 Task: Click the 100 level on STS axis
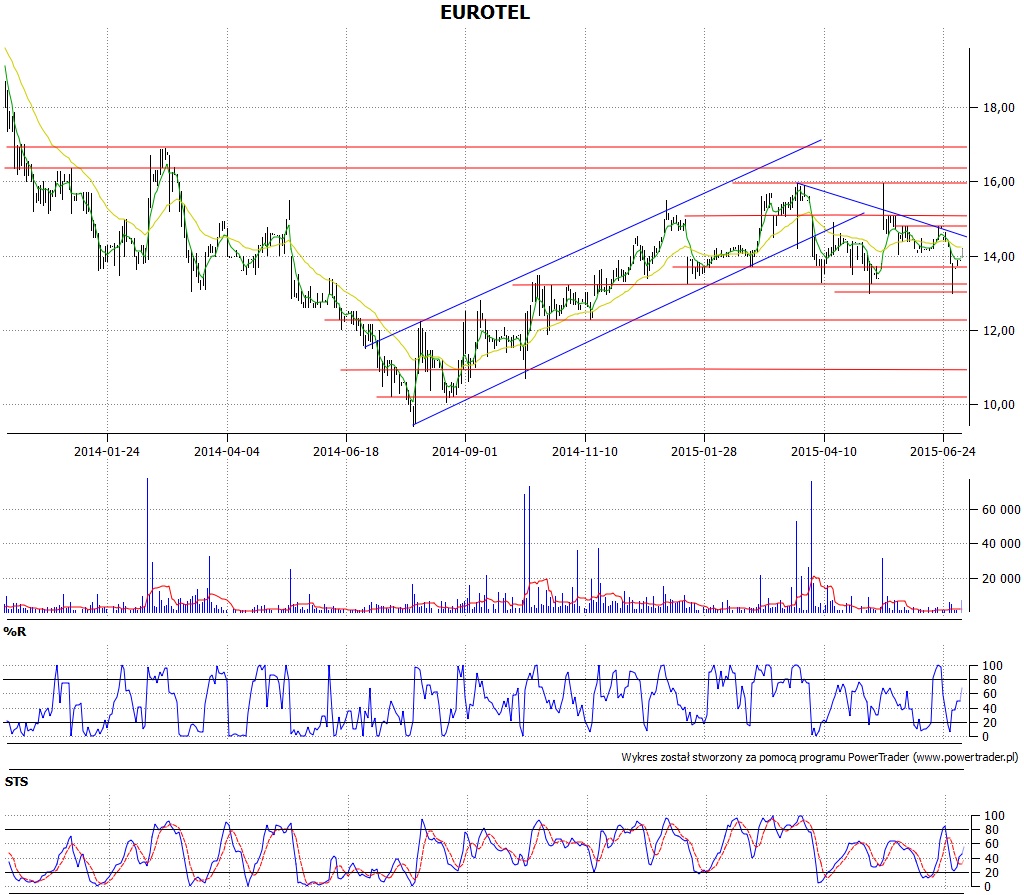tap(994, 816)
